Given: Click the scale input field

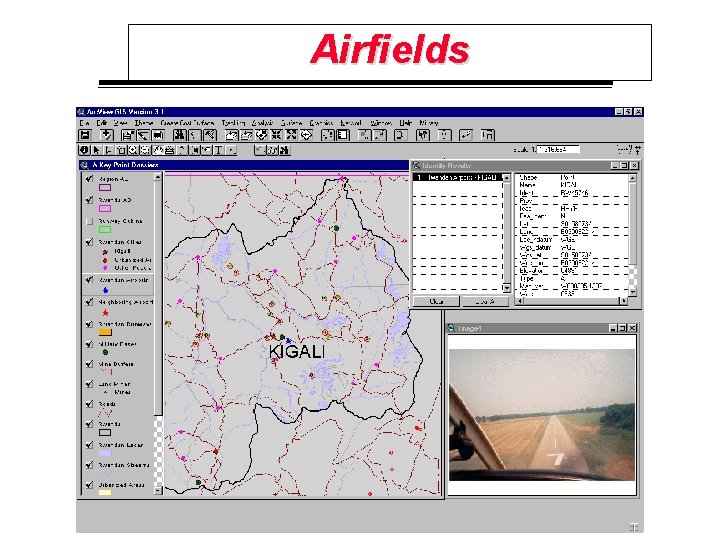Looking at the screenshot, I should (x=558, y=149).
